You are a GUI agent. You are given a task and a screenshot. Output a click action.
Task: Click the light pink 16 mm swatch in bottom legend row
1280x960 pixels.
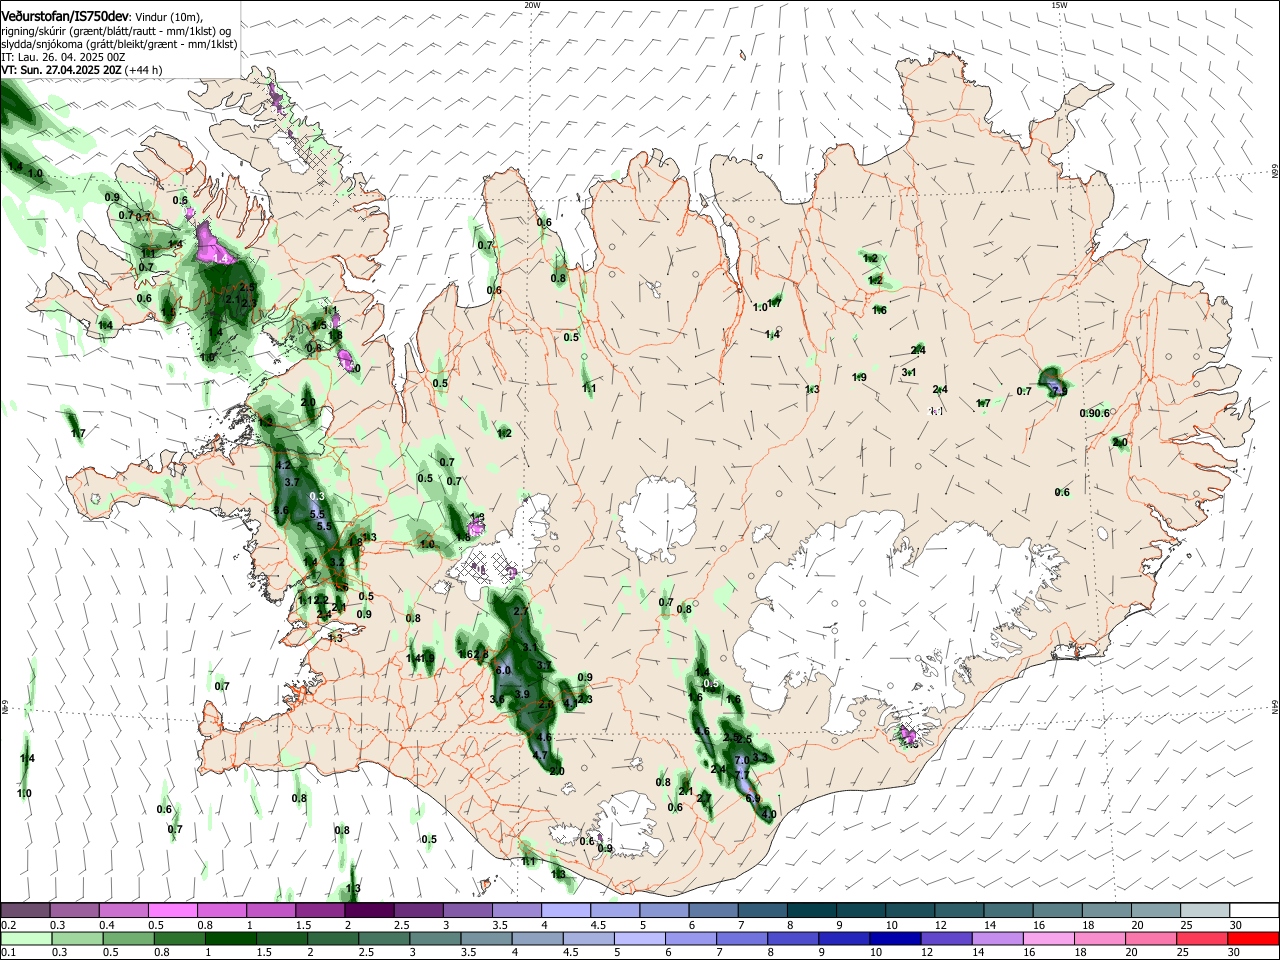[x=1050, y=938]
